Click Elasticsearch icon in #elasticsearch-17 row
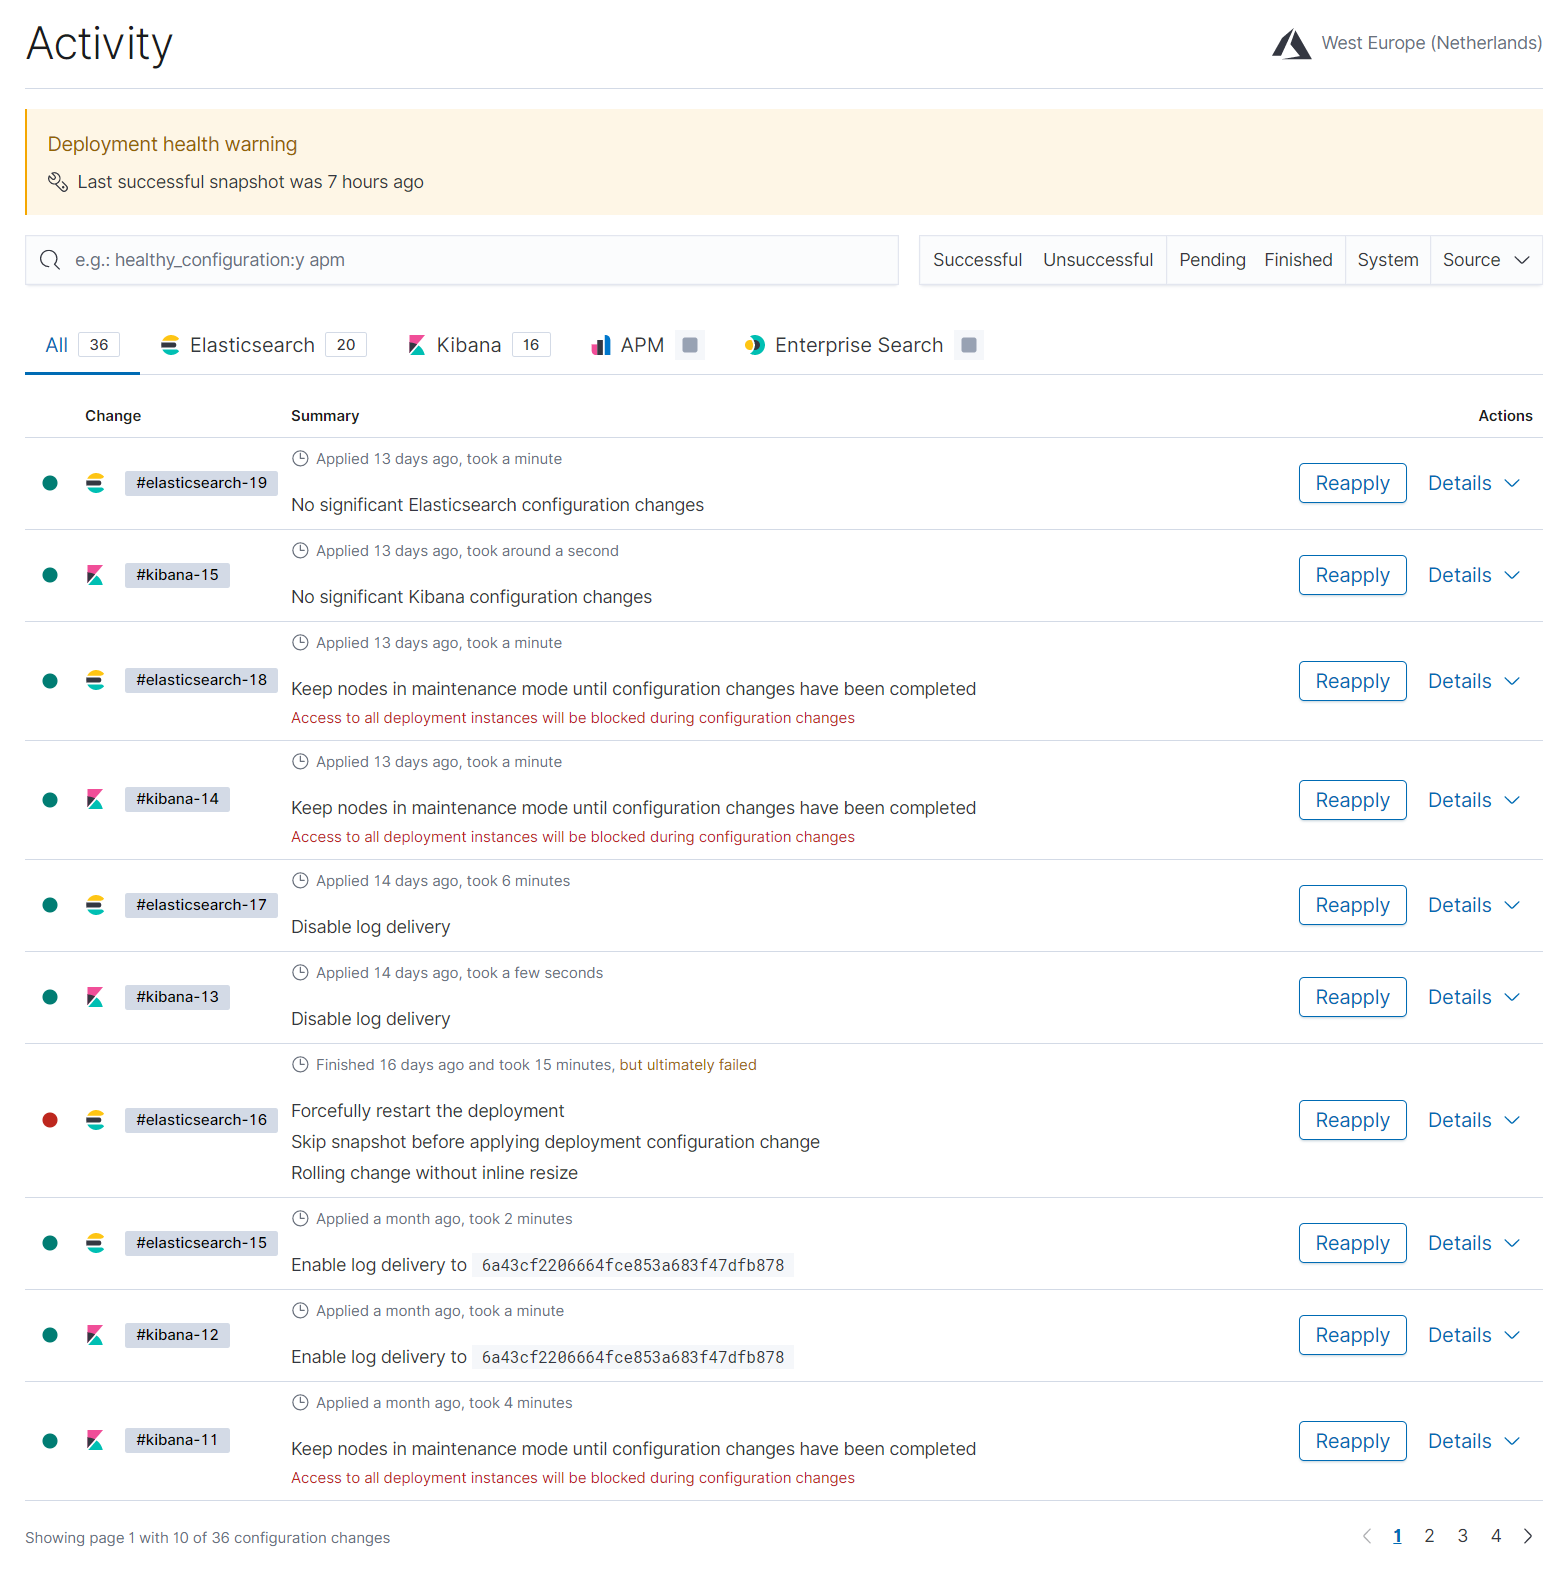This screenshot has width=1559, height=1584. click(x=95, y=905)
